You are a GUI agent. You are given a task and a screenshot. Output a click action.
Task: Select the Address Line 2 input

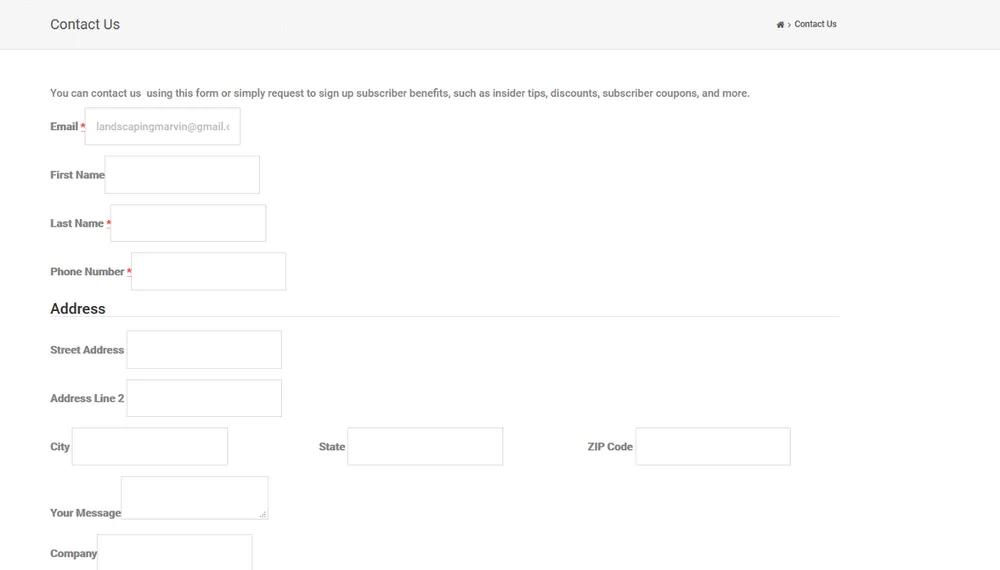pyautogui.click(x=204, y=398)
